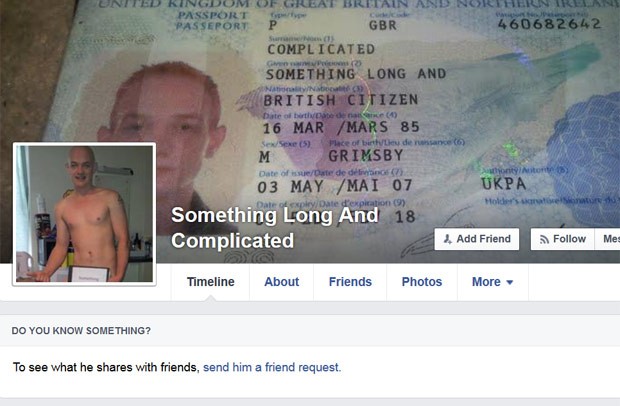The image size is (620, 406).
Task: Click the DO YOU KNOW SOMETHING? header
Action: coord(81,330)
